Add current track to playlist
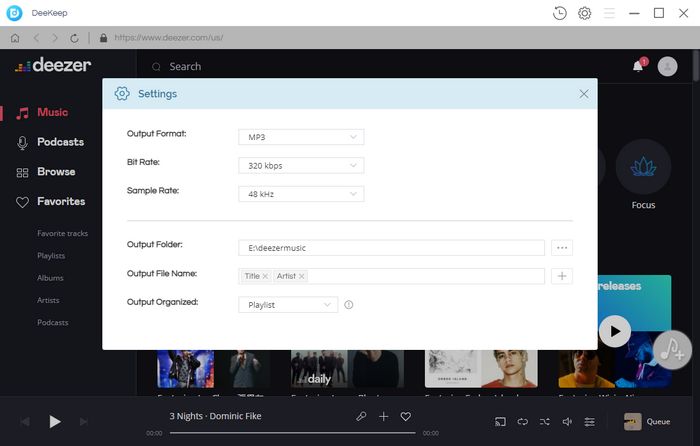 click(383, 417)
